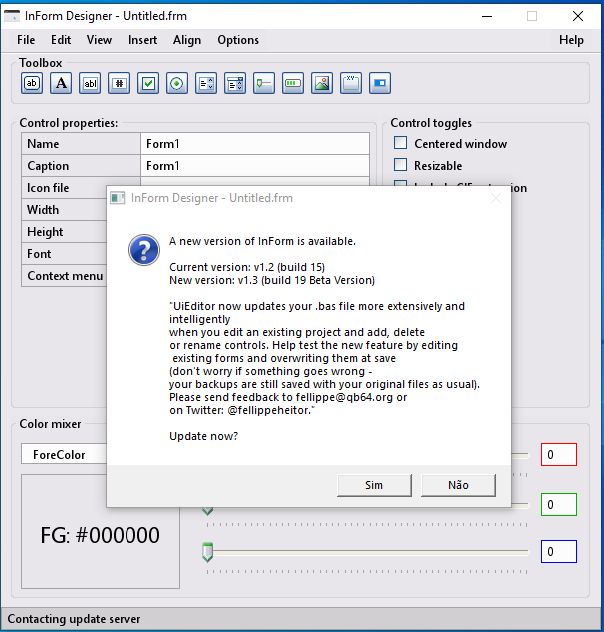Open the Options menu

(x=238, y=40)
